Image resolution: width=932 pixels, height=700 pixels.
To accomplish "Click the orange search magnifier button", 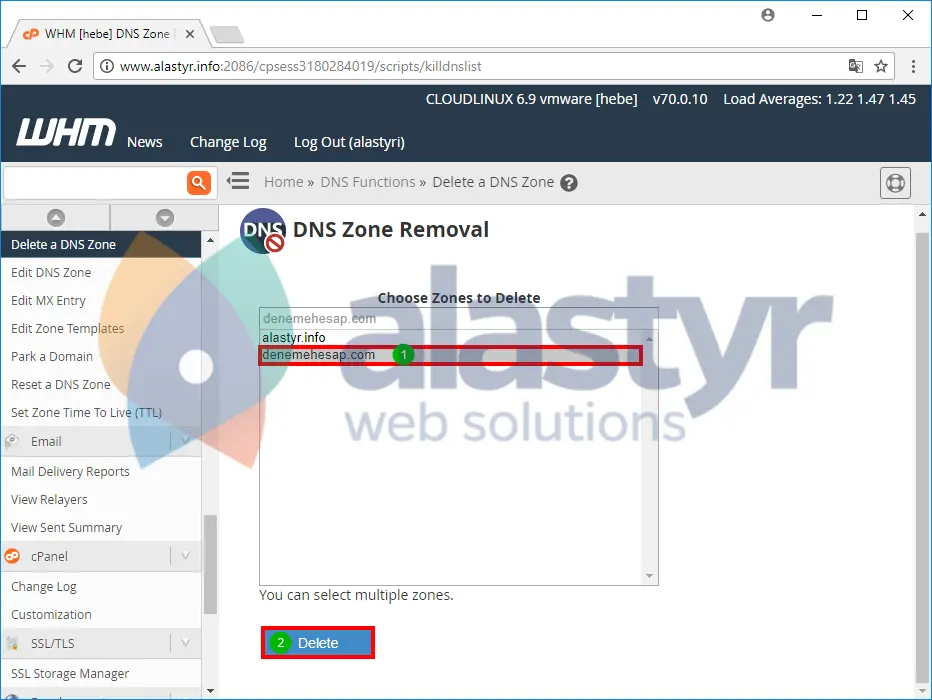I will point(199,182).
